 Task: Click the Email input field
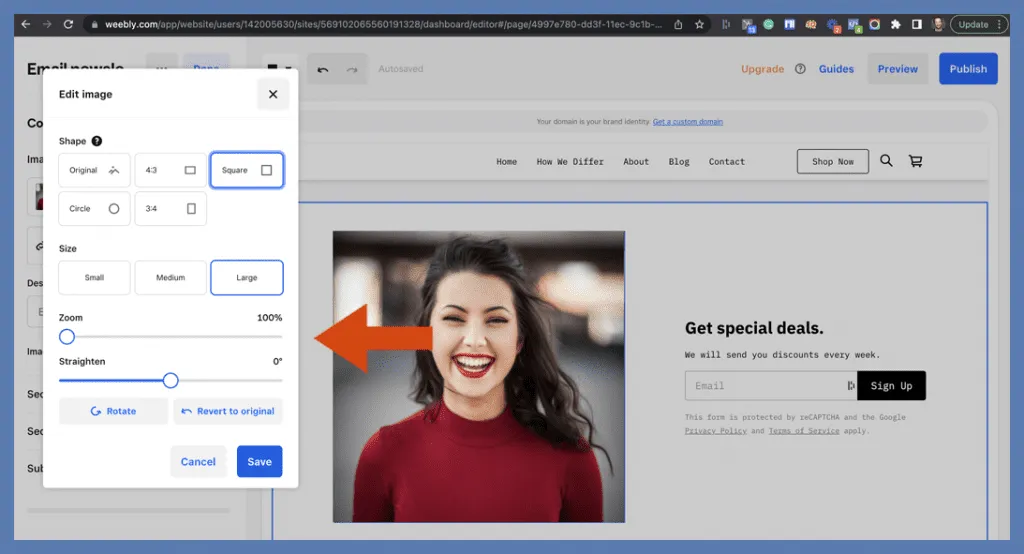coord(765,386)
